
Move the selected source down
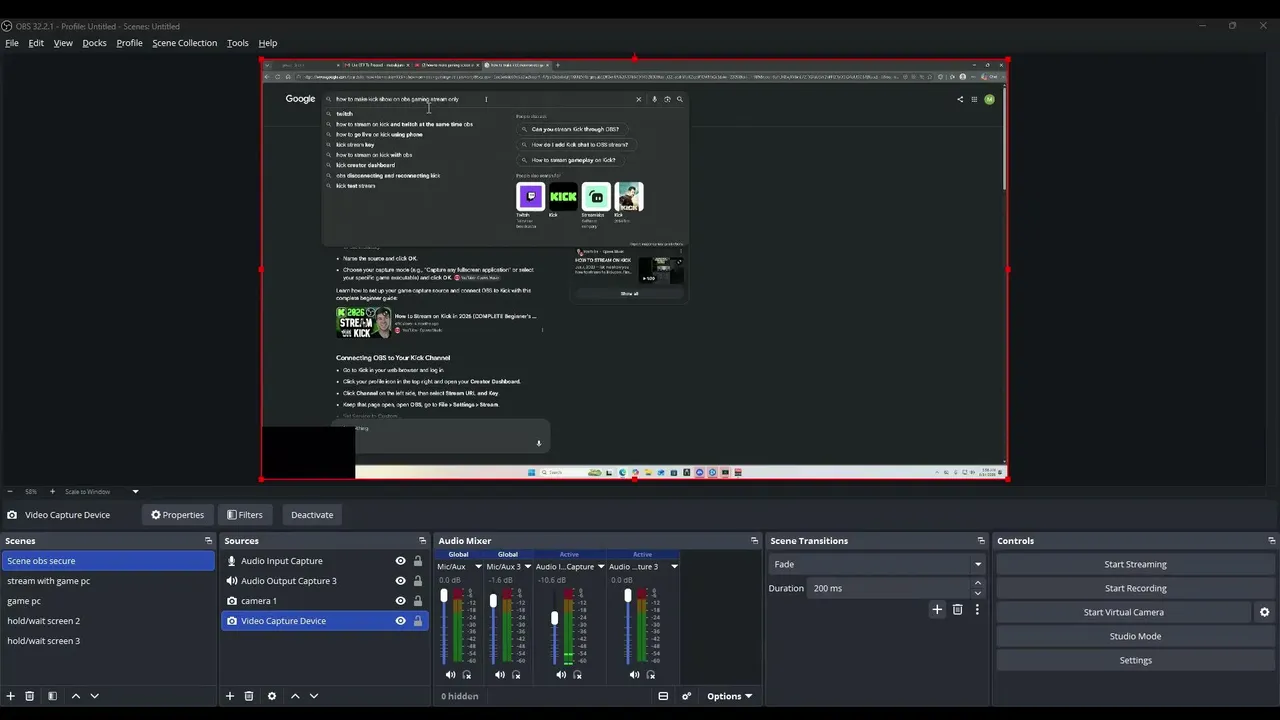pyautogui.click(x=314, y=696)
